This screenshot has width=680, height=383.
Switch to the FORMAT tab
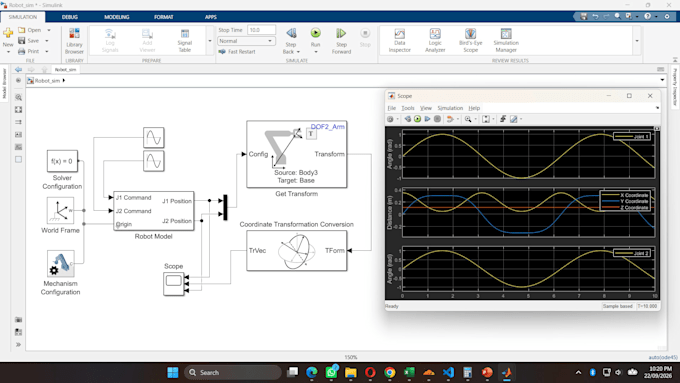pyautogui.click(x=163, y=17)
